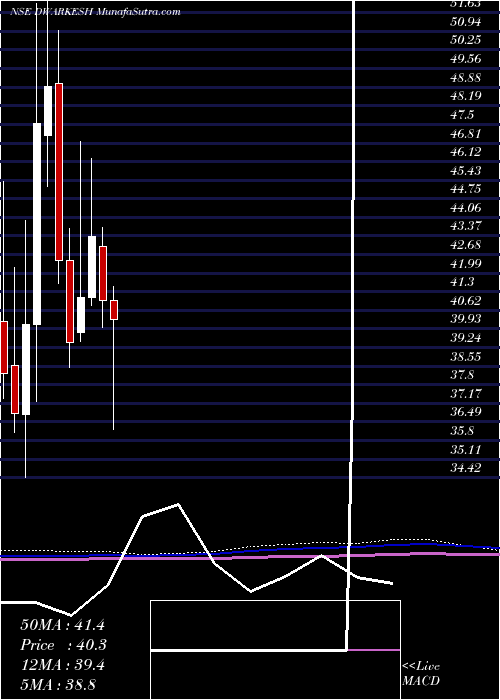Click the 12MA : 39.4 label

(62, 665)
